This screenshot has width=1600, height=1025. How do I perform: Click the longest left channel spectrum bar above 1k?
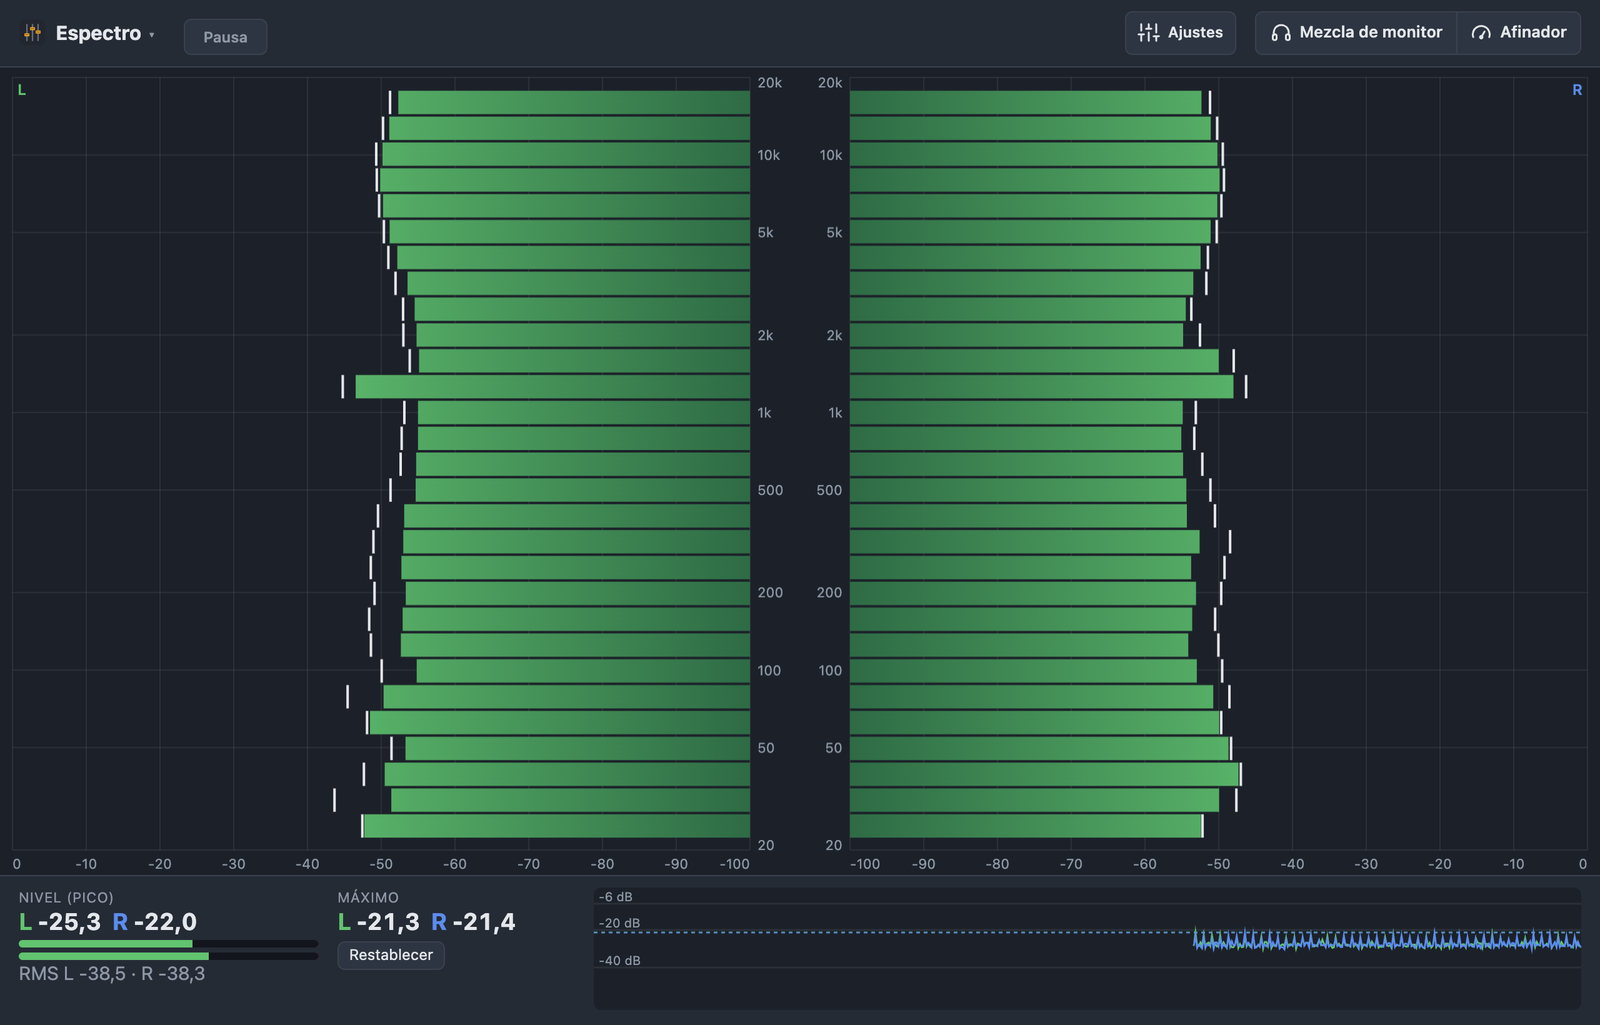click(x=553, y=387)
